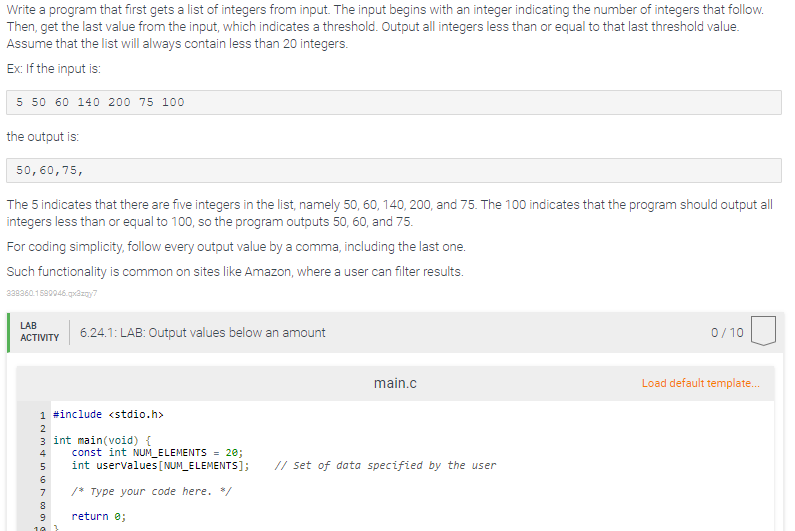
Task: Click line number 2 in the gutter
Action: click(x=43, y=429)
